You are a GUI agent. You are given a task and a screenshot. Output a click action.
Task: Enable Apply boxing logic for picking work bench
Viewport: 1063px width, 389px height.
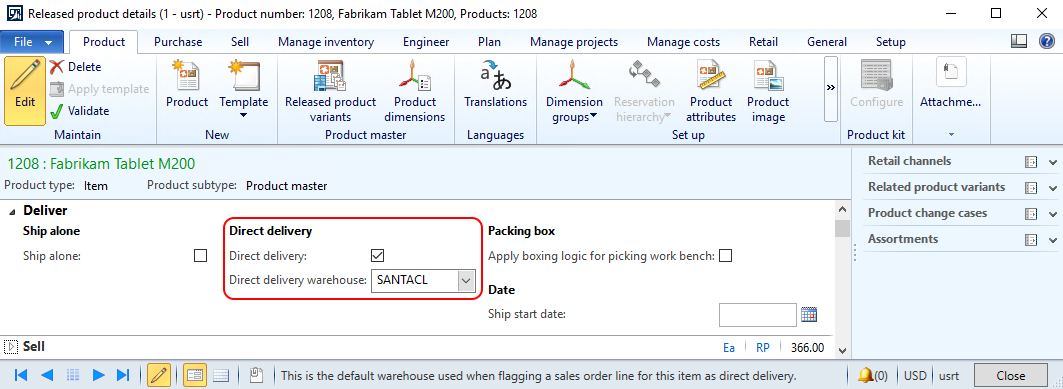(725, 255)
